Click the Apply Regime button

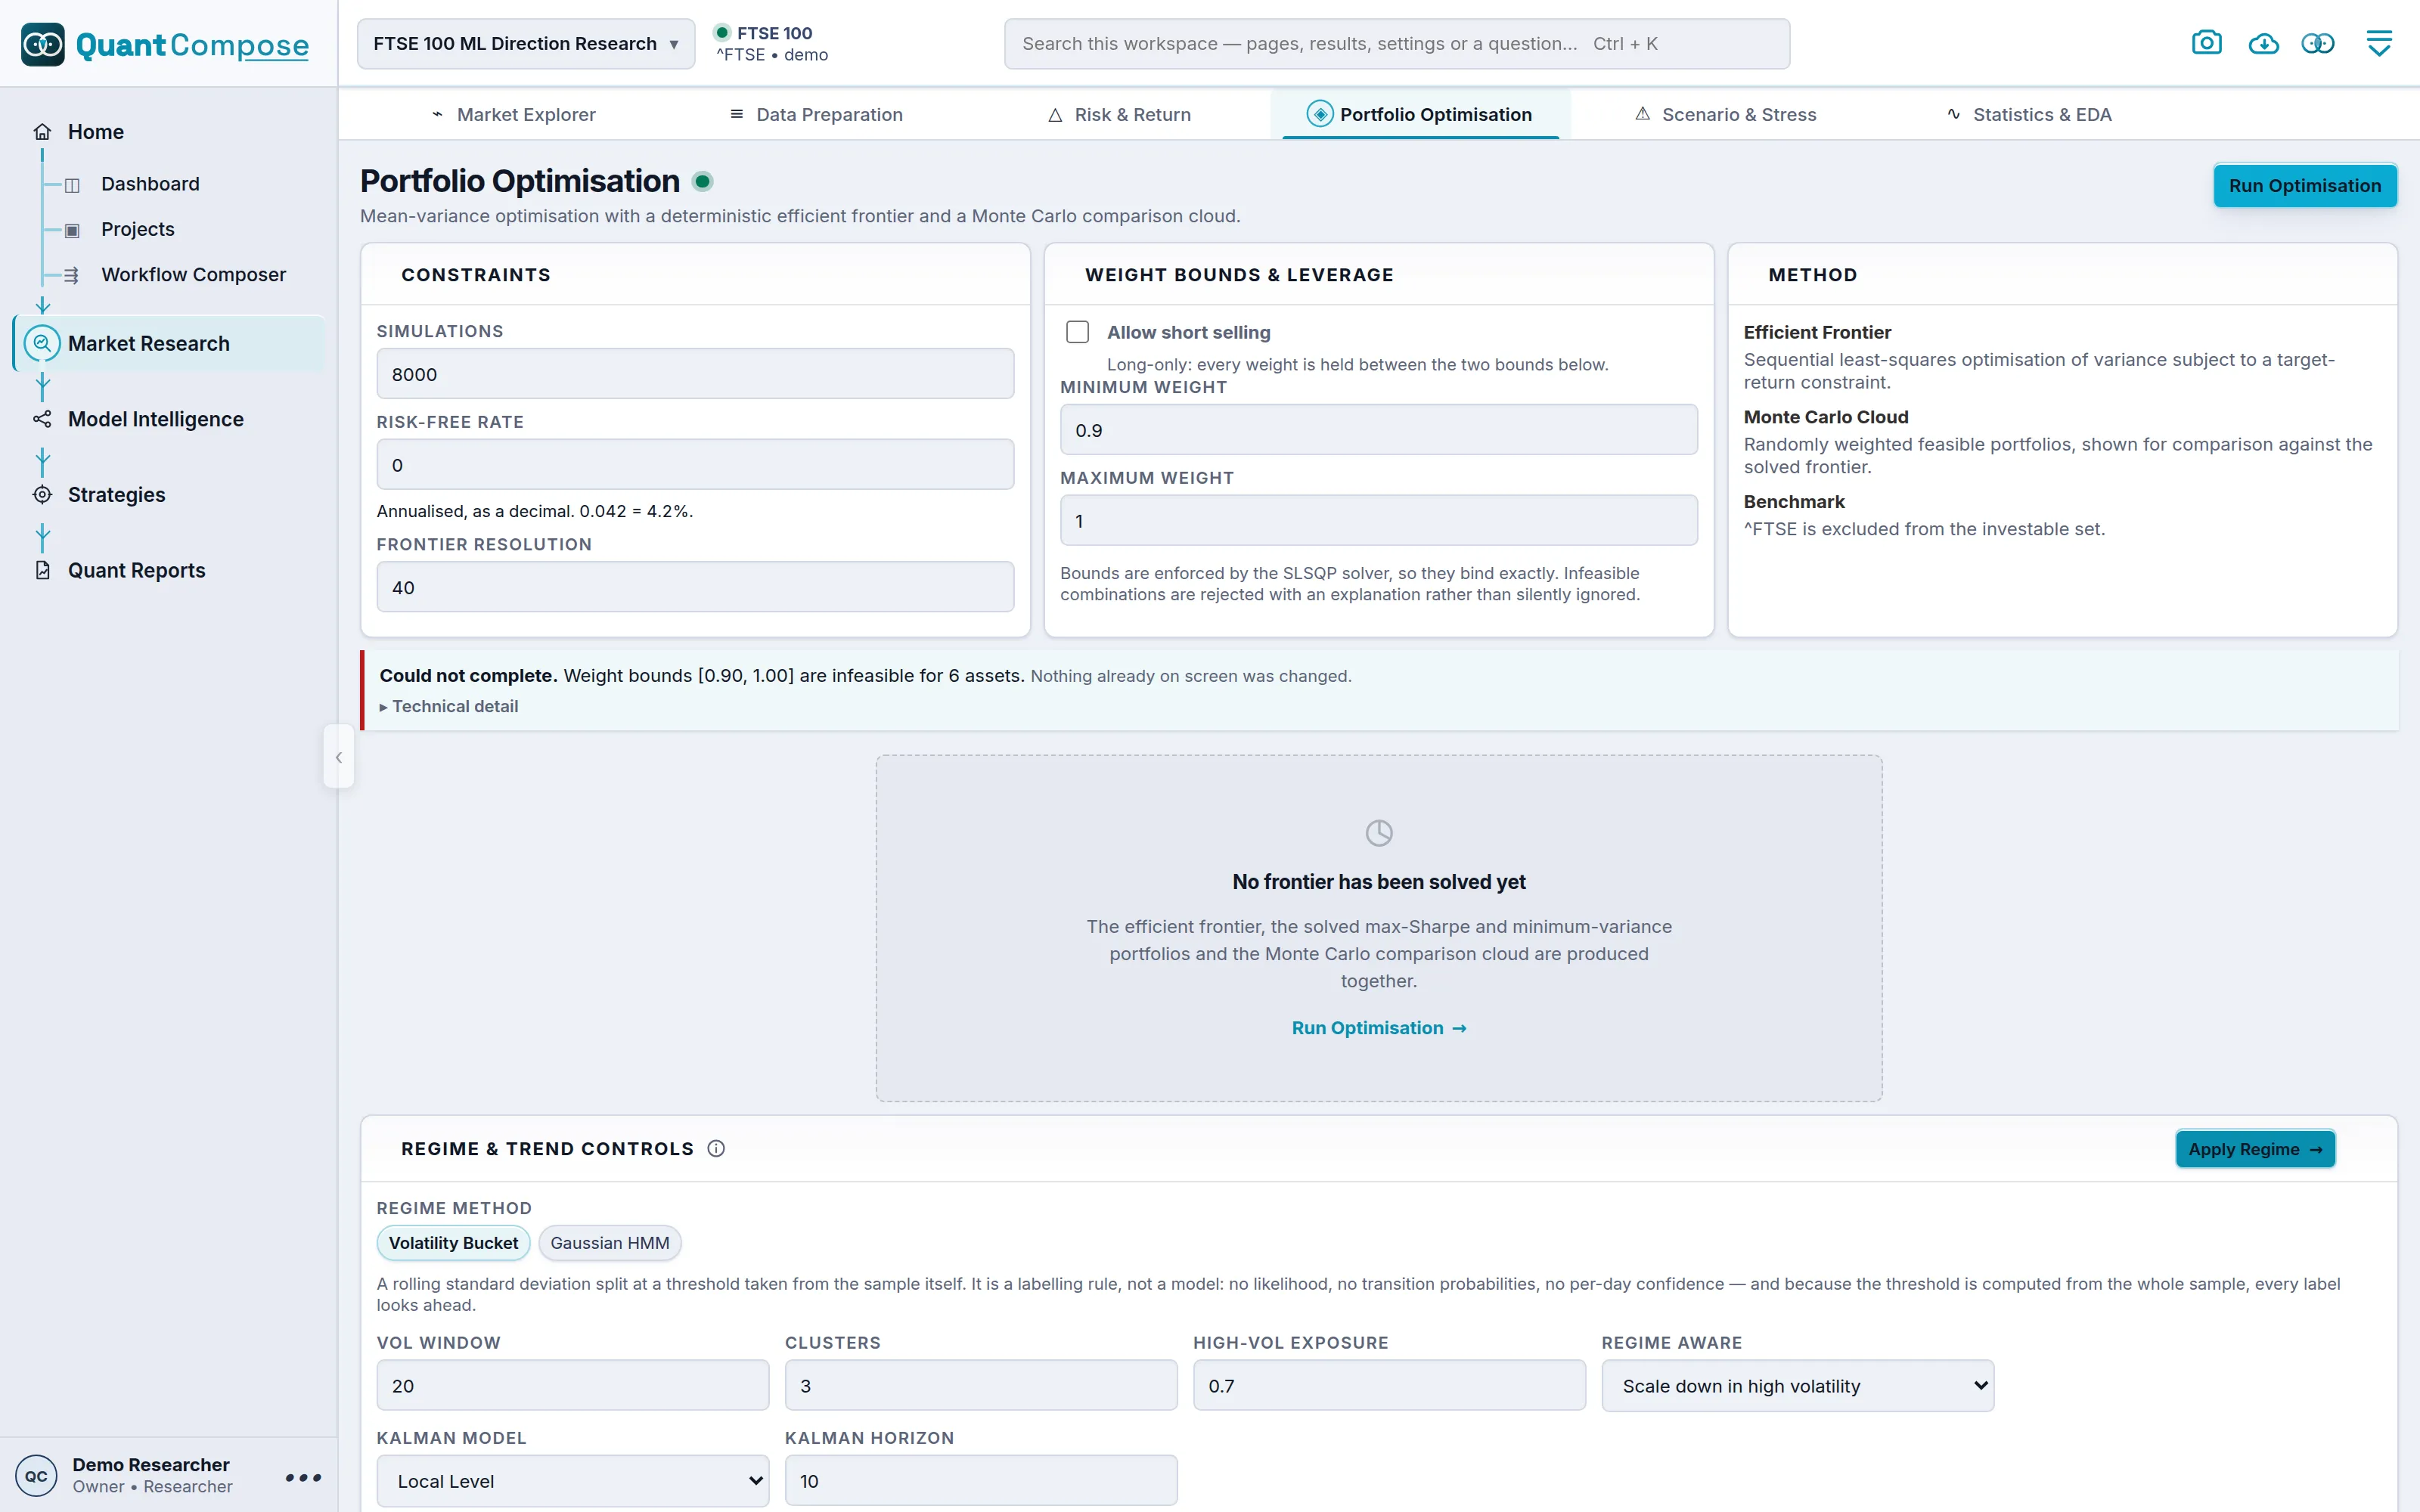(2255, 1149)
